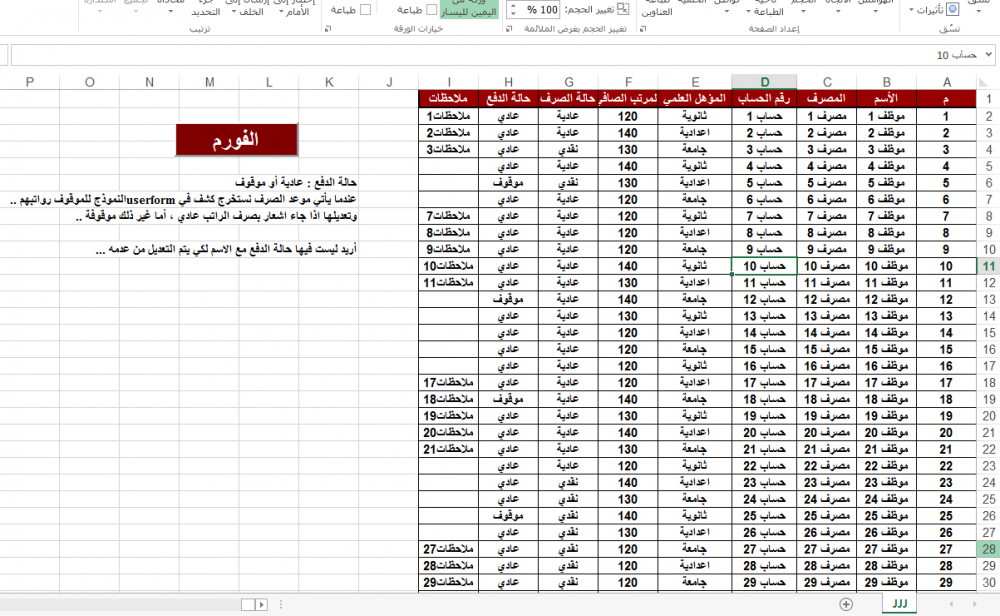Select the JJJ sheet tab
1000x616 pixels.
pyautogui.click(x=900, y=603)
